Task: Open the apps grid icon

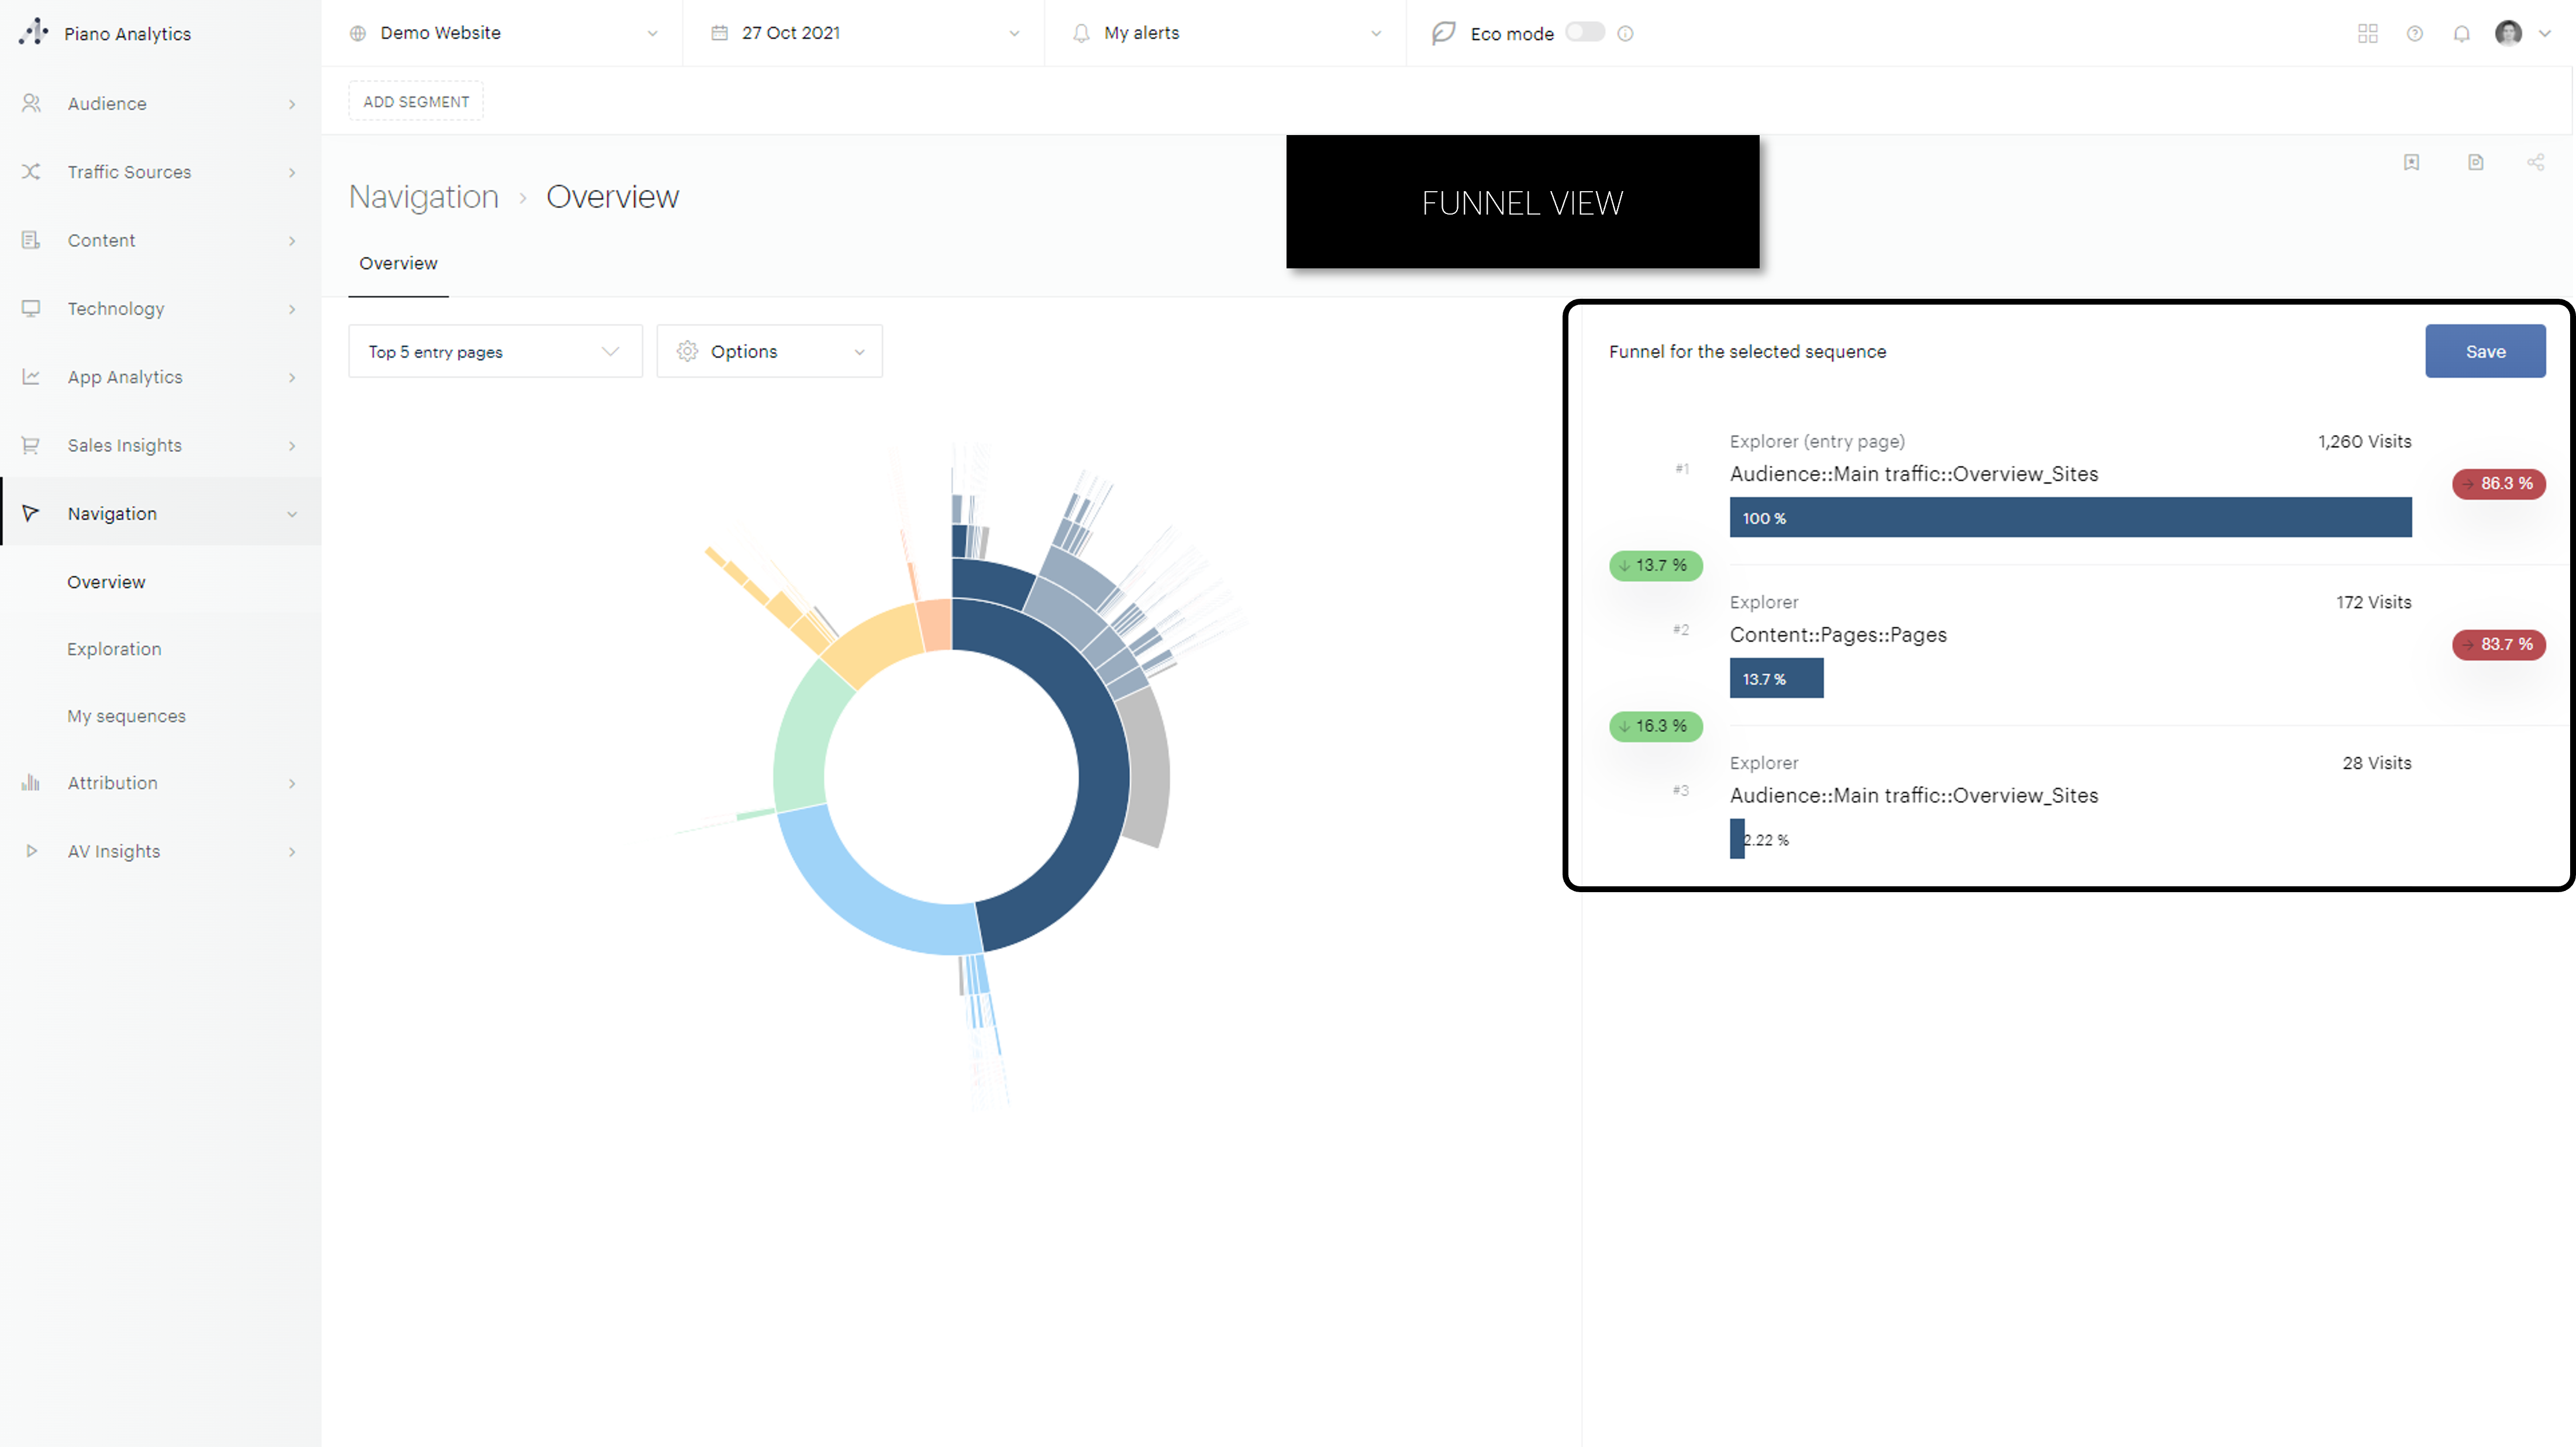Action: [x=2367, y=33]
